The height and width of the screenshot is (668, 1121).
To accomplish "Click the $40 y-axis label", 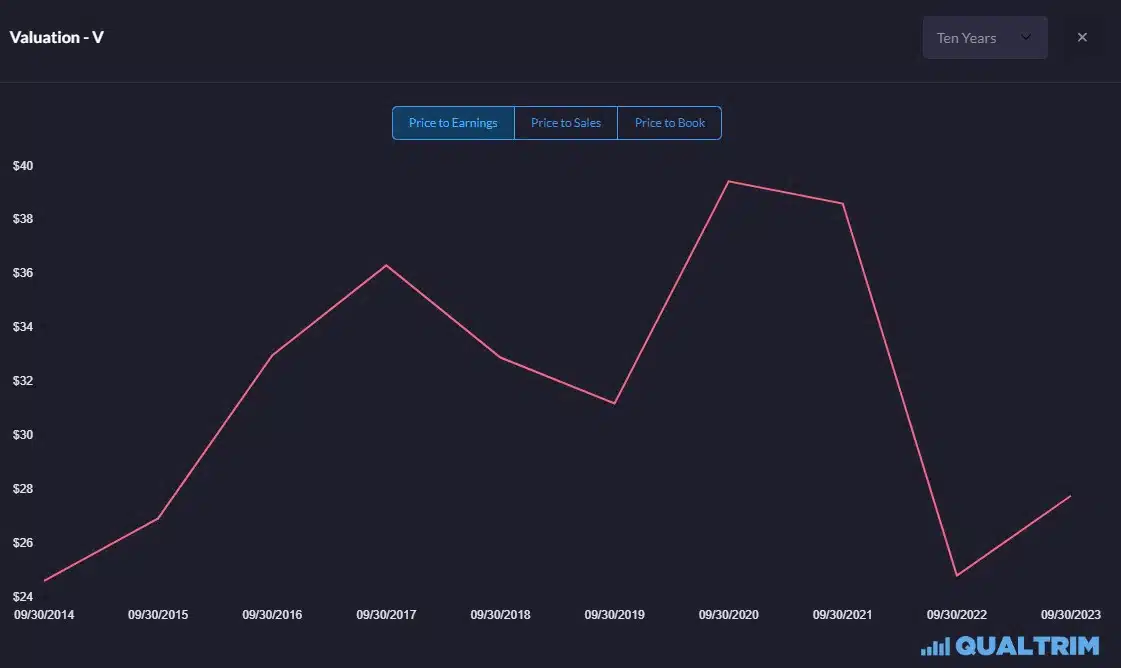I will pyautogui.click(x=23, y=166).
